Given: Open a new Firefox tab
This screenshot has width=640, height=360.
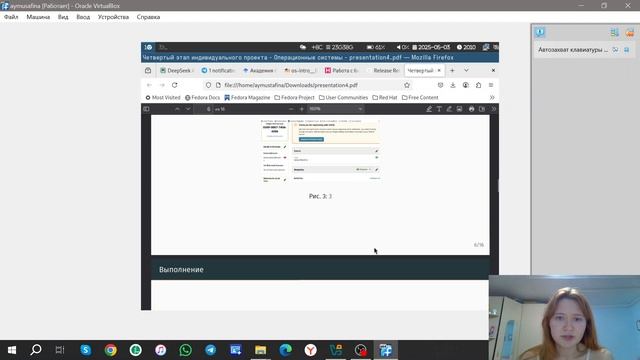Looking at the screenshot, I should [452, 71].
